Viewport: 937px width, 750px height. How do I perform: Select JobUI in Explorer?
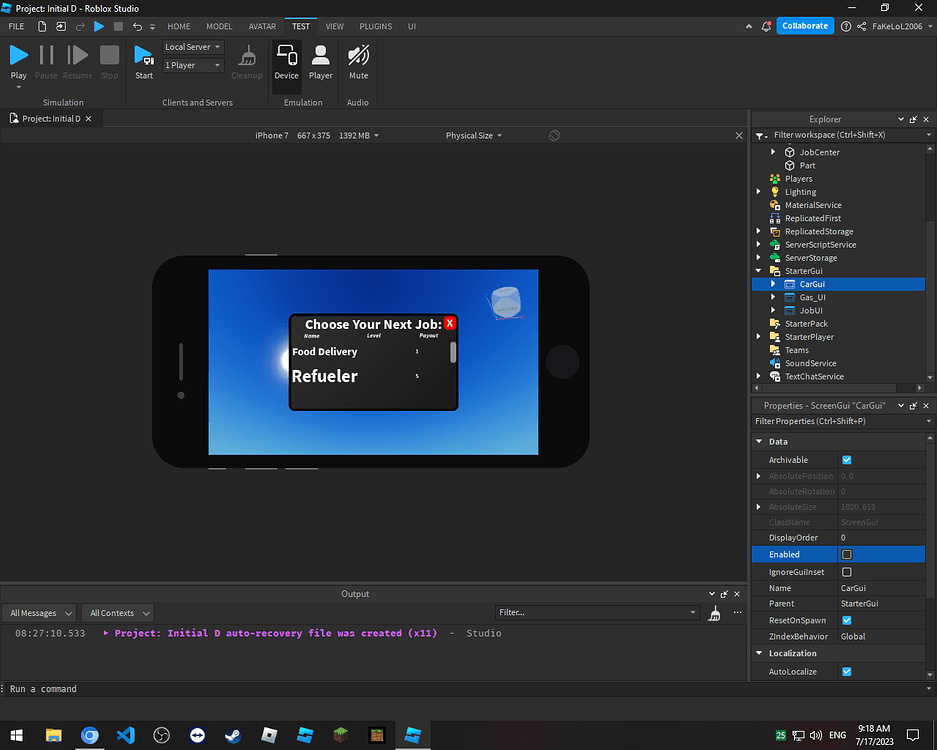(811, 310)
